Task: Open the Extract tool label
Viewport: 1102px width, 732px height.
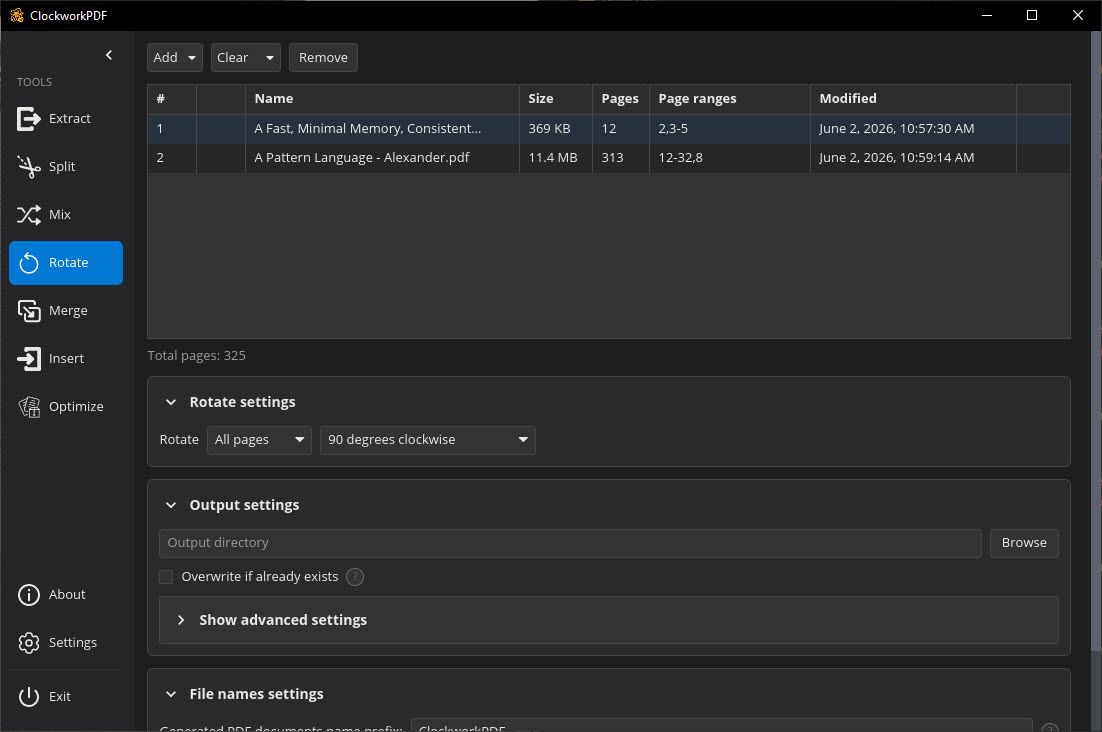Action: tap(70, 119)
